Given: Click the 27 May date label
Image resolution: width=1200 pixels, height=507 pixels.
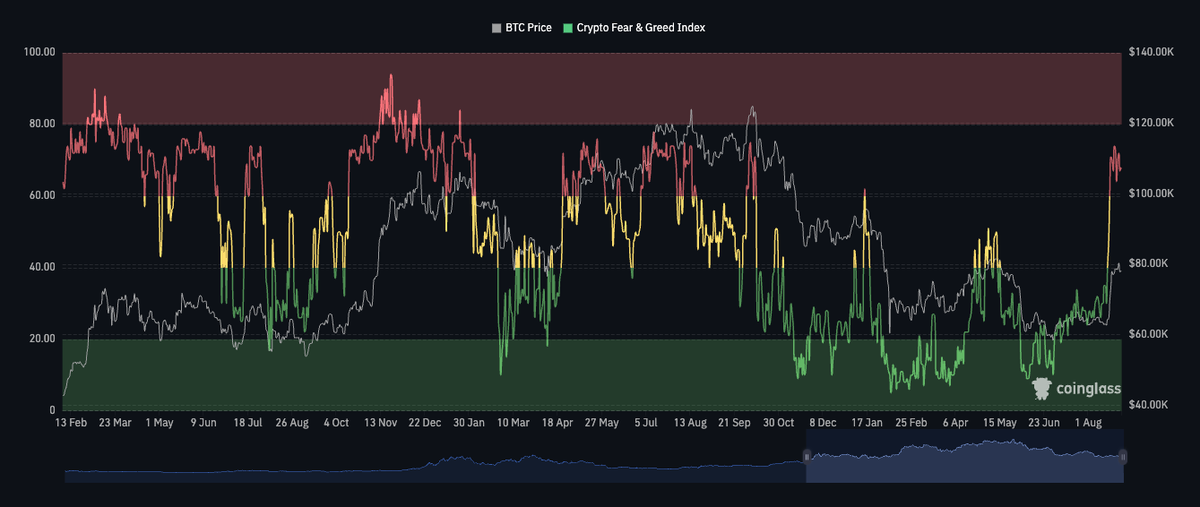Looking at the screenshot, I should [603, 423].
